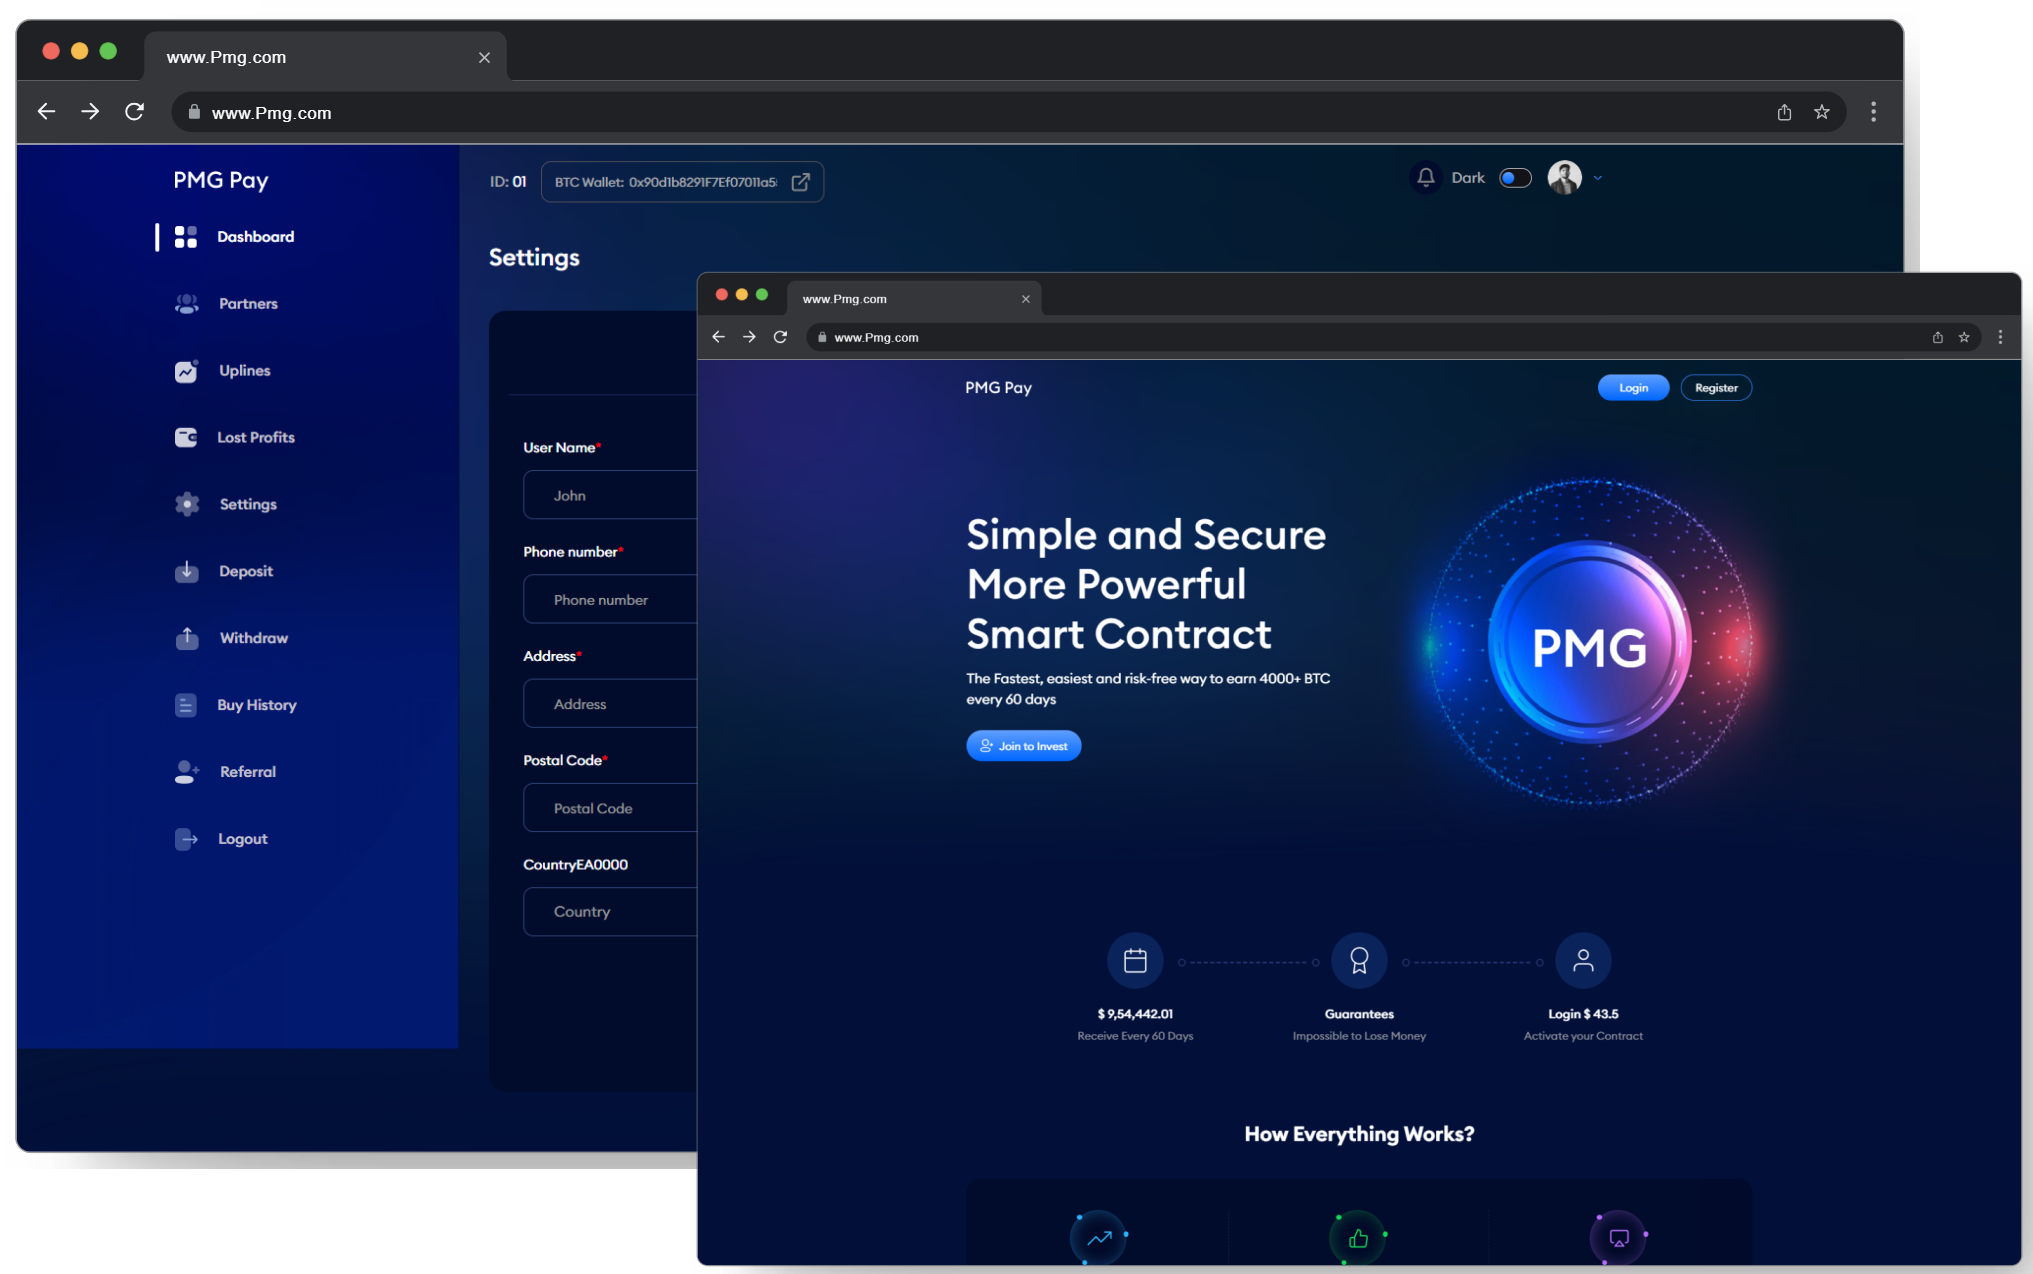Click the bookmark star in back browser
The image size is (2033, 1274).
pyautogui.click(x=1822, y=112)
